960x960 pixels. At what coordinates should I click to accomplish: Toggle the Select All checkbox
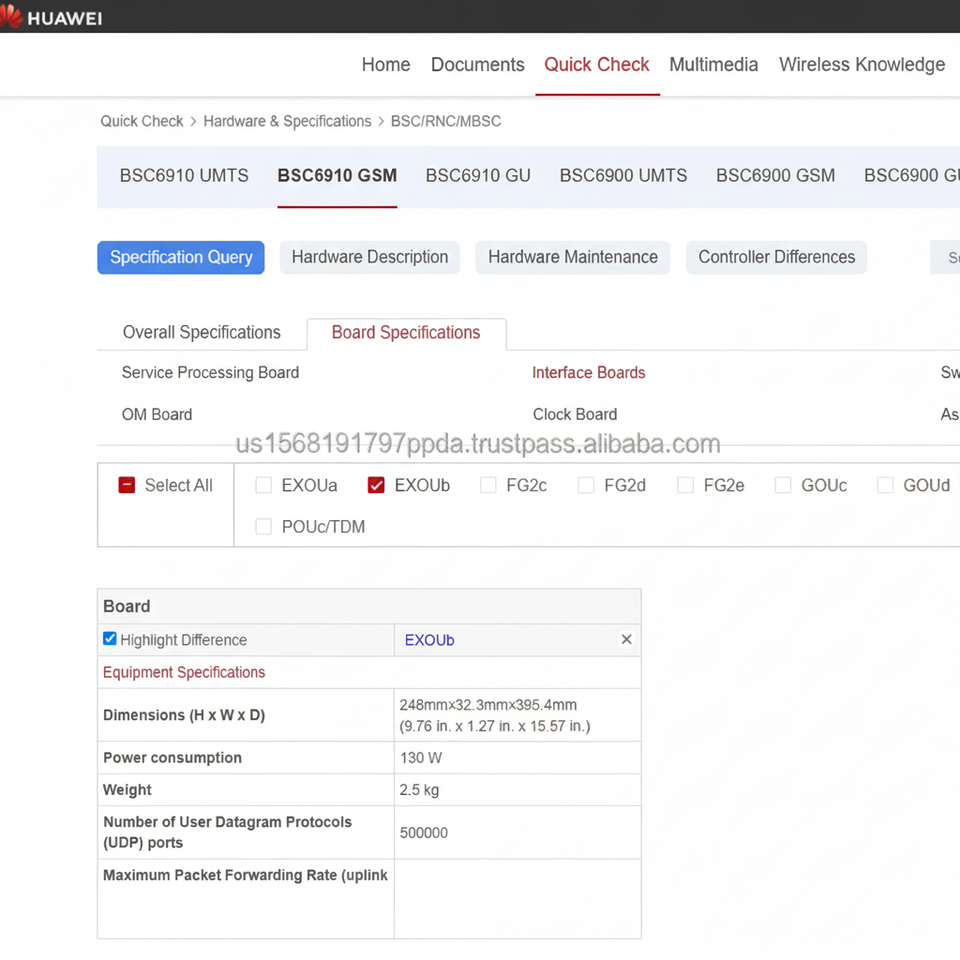(x=127, y=486)
